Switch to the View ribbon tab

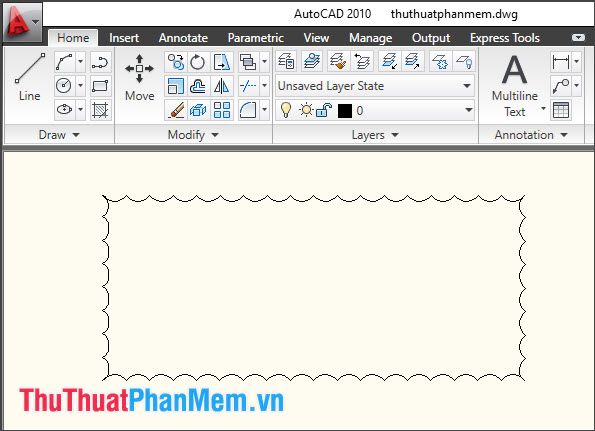pos(316,38)
